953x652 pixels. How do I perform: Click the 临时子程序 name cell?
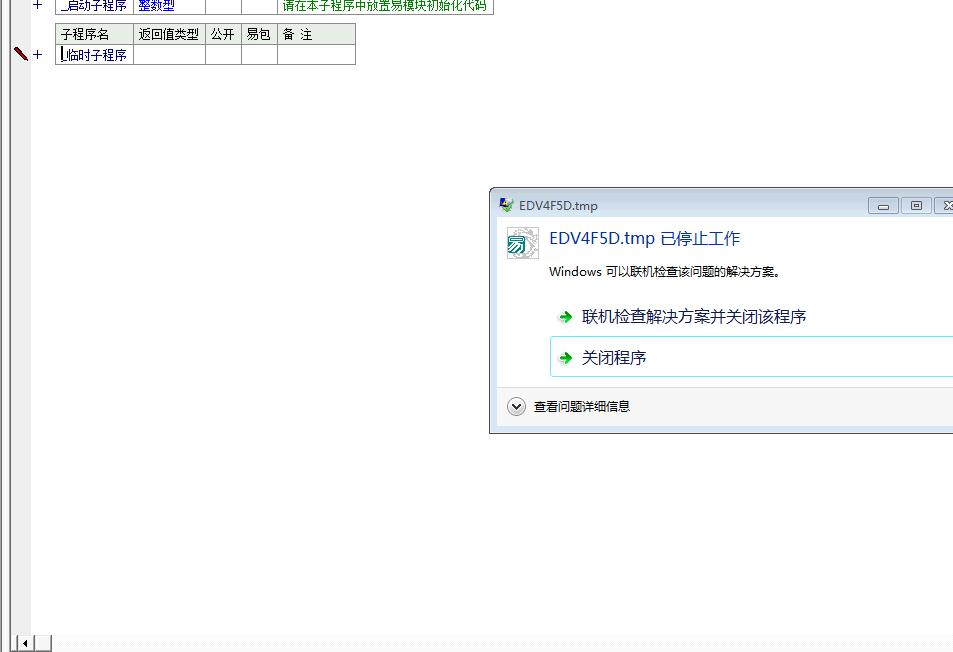pyautogui.click(x=95, y=55)
